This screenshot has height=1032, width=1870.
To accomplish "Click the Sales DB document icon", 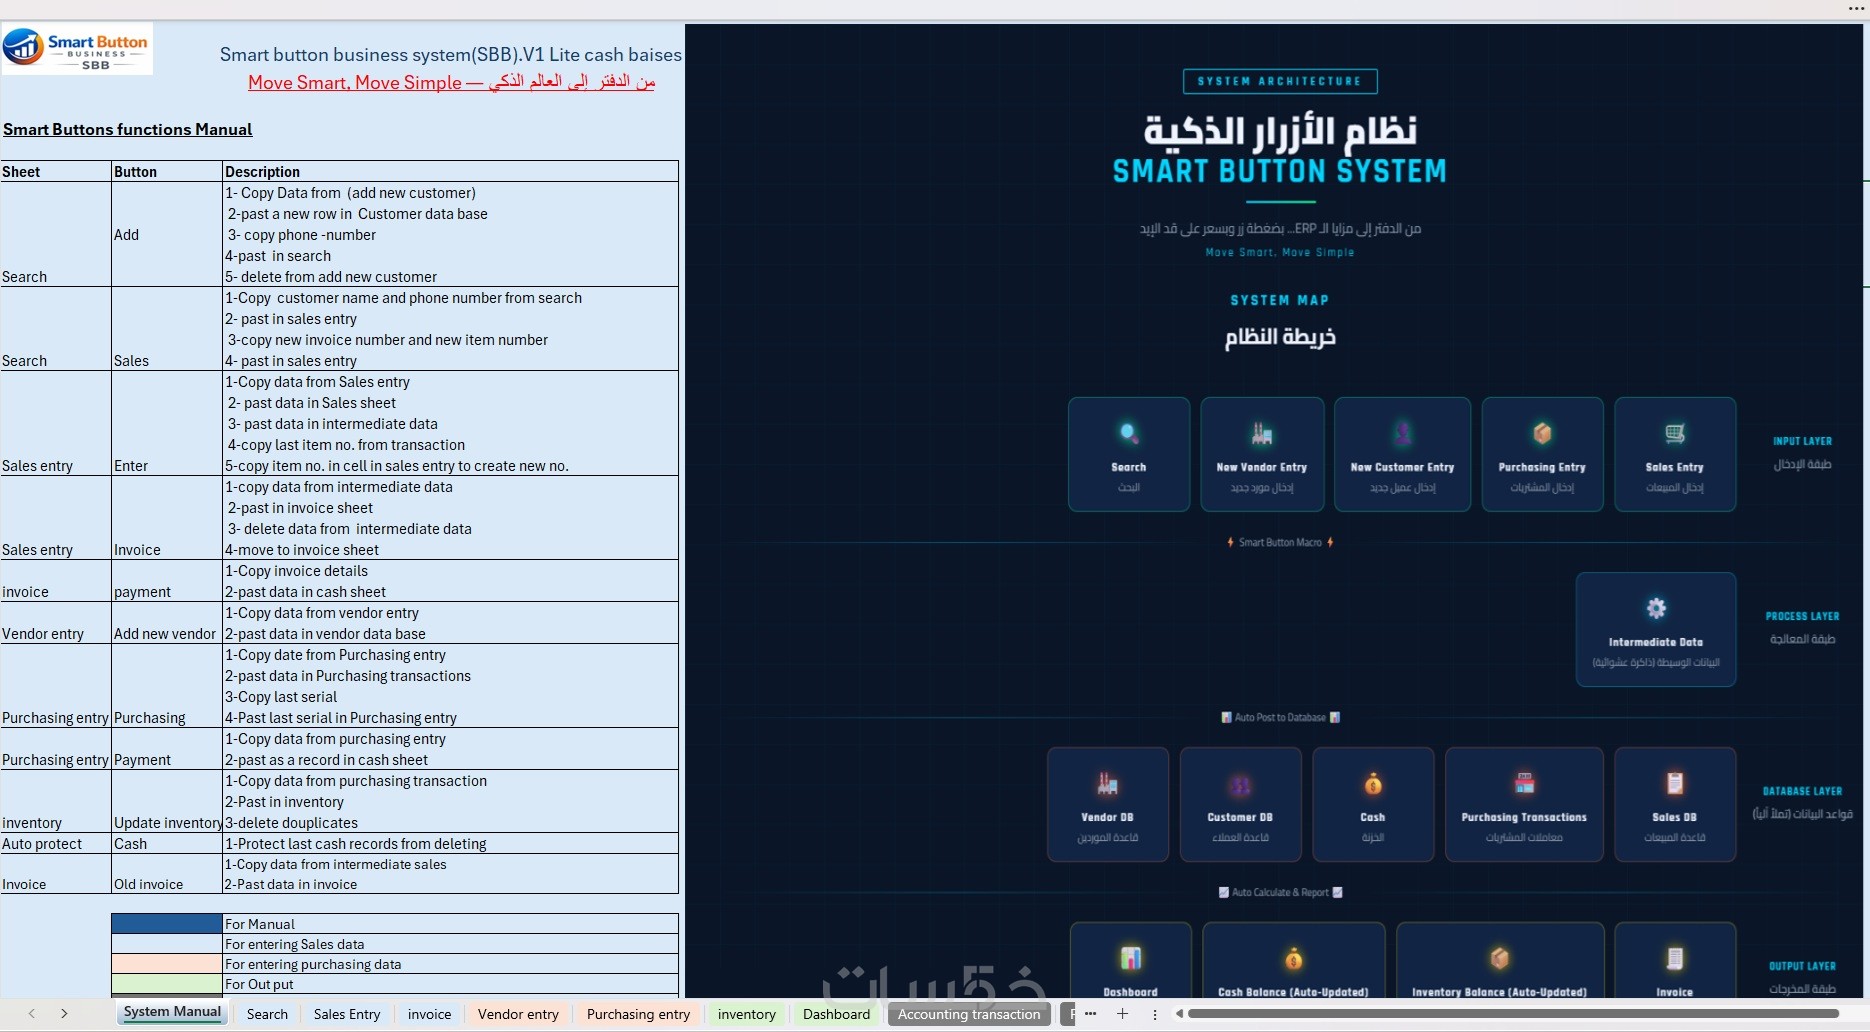I will pos(1675,783).
